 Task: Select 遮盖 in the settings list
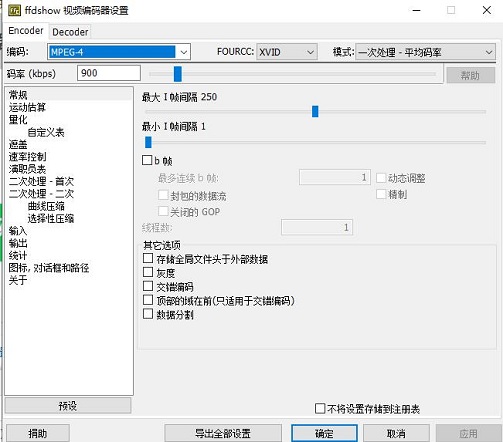click(x=18, y=145)
